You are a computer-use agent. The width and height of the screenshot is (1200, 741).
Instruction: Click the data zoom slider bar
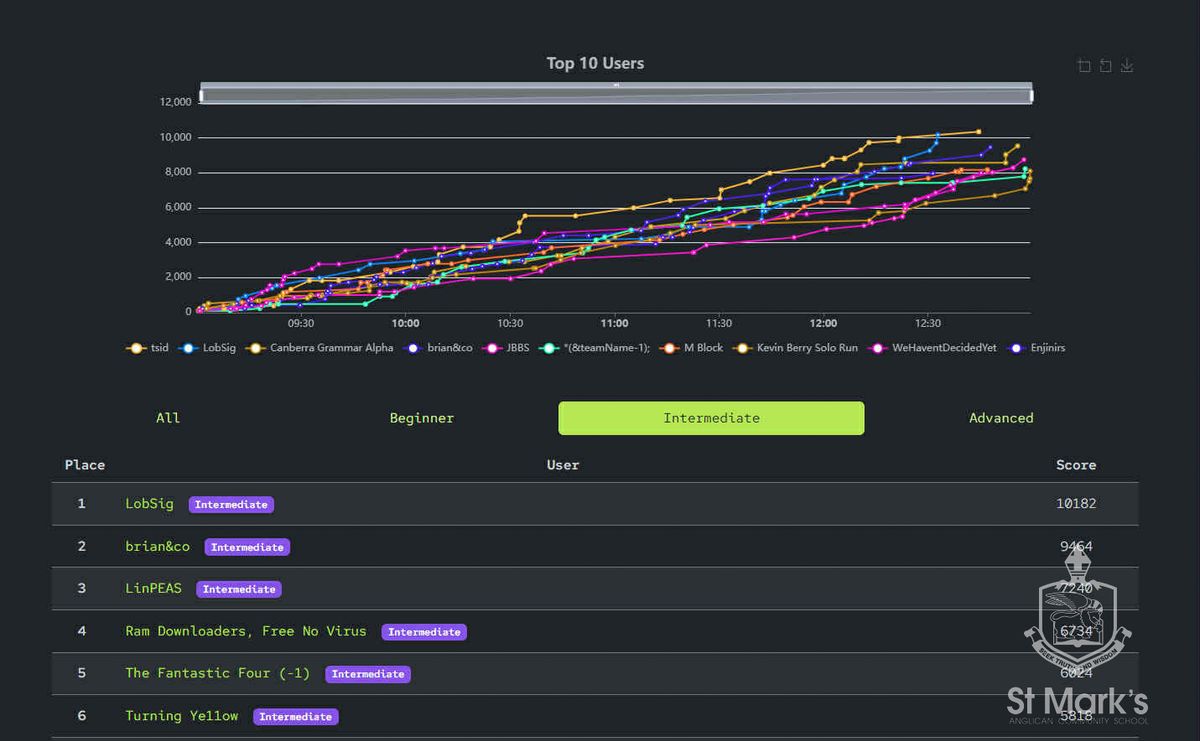click(616, 95)
